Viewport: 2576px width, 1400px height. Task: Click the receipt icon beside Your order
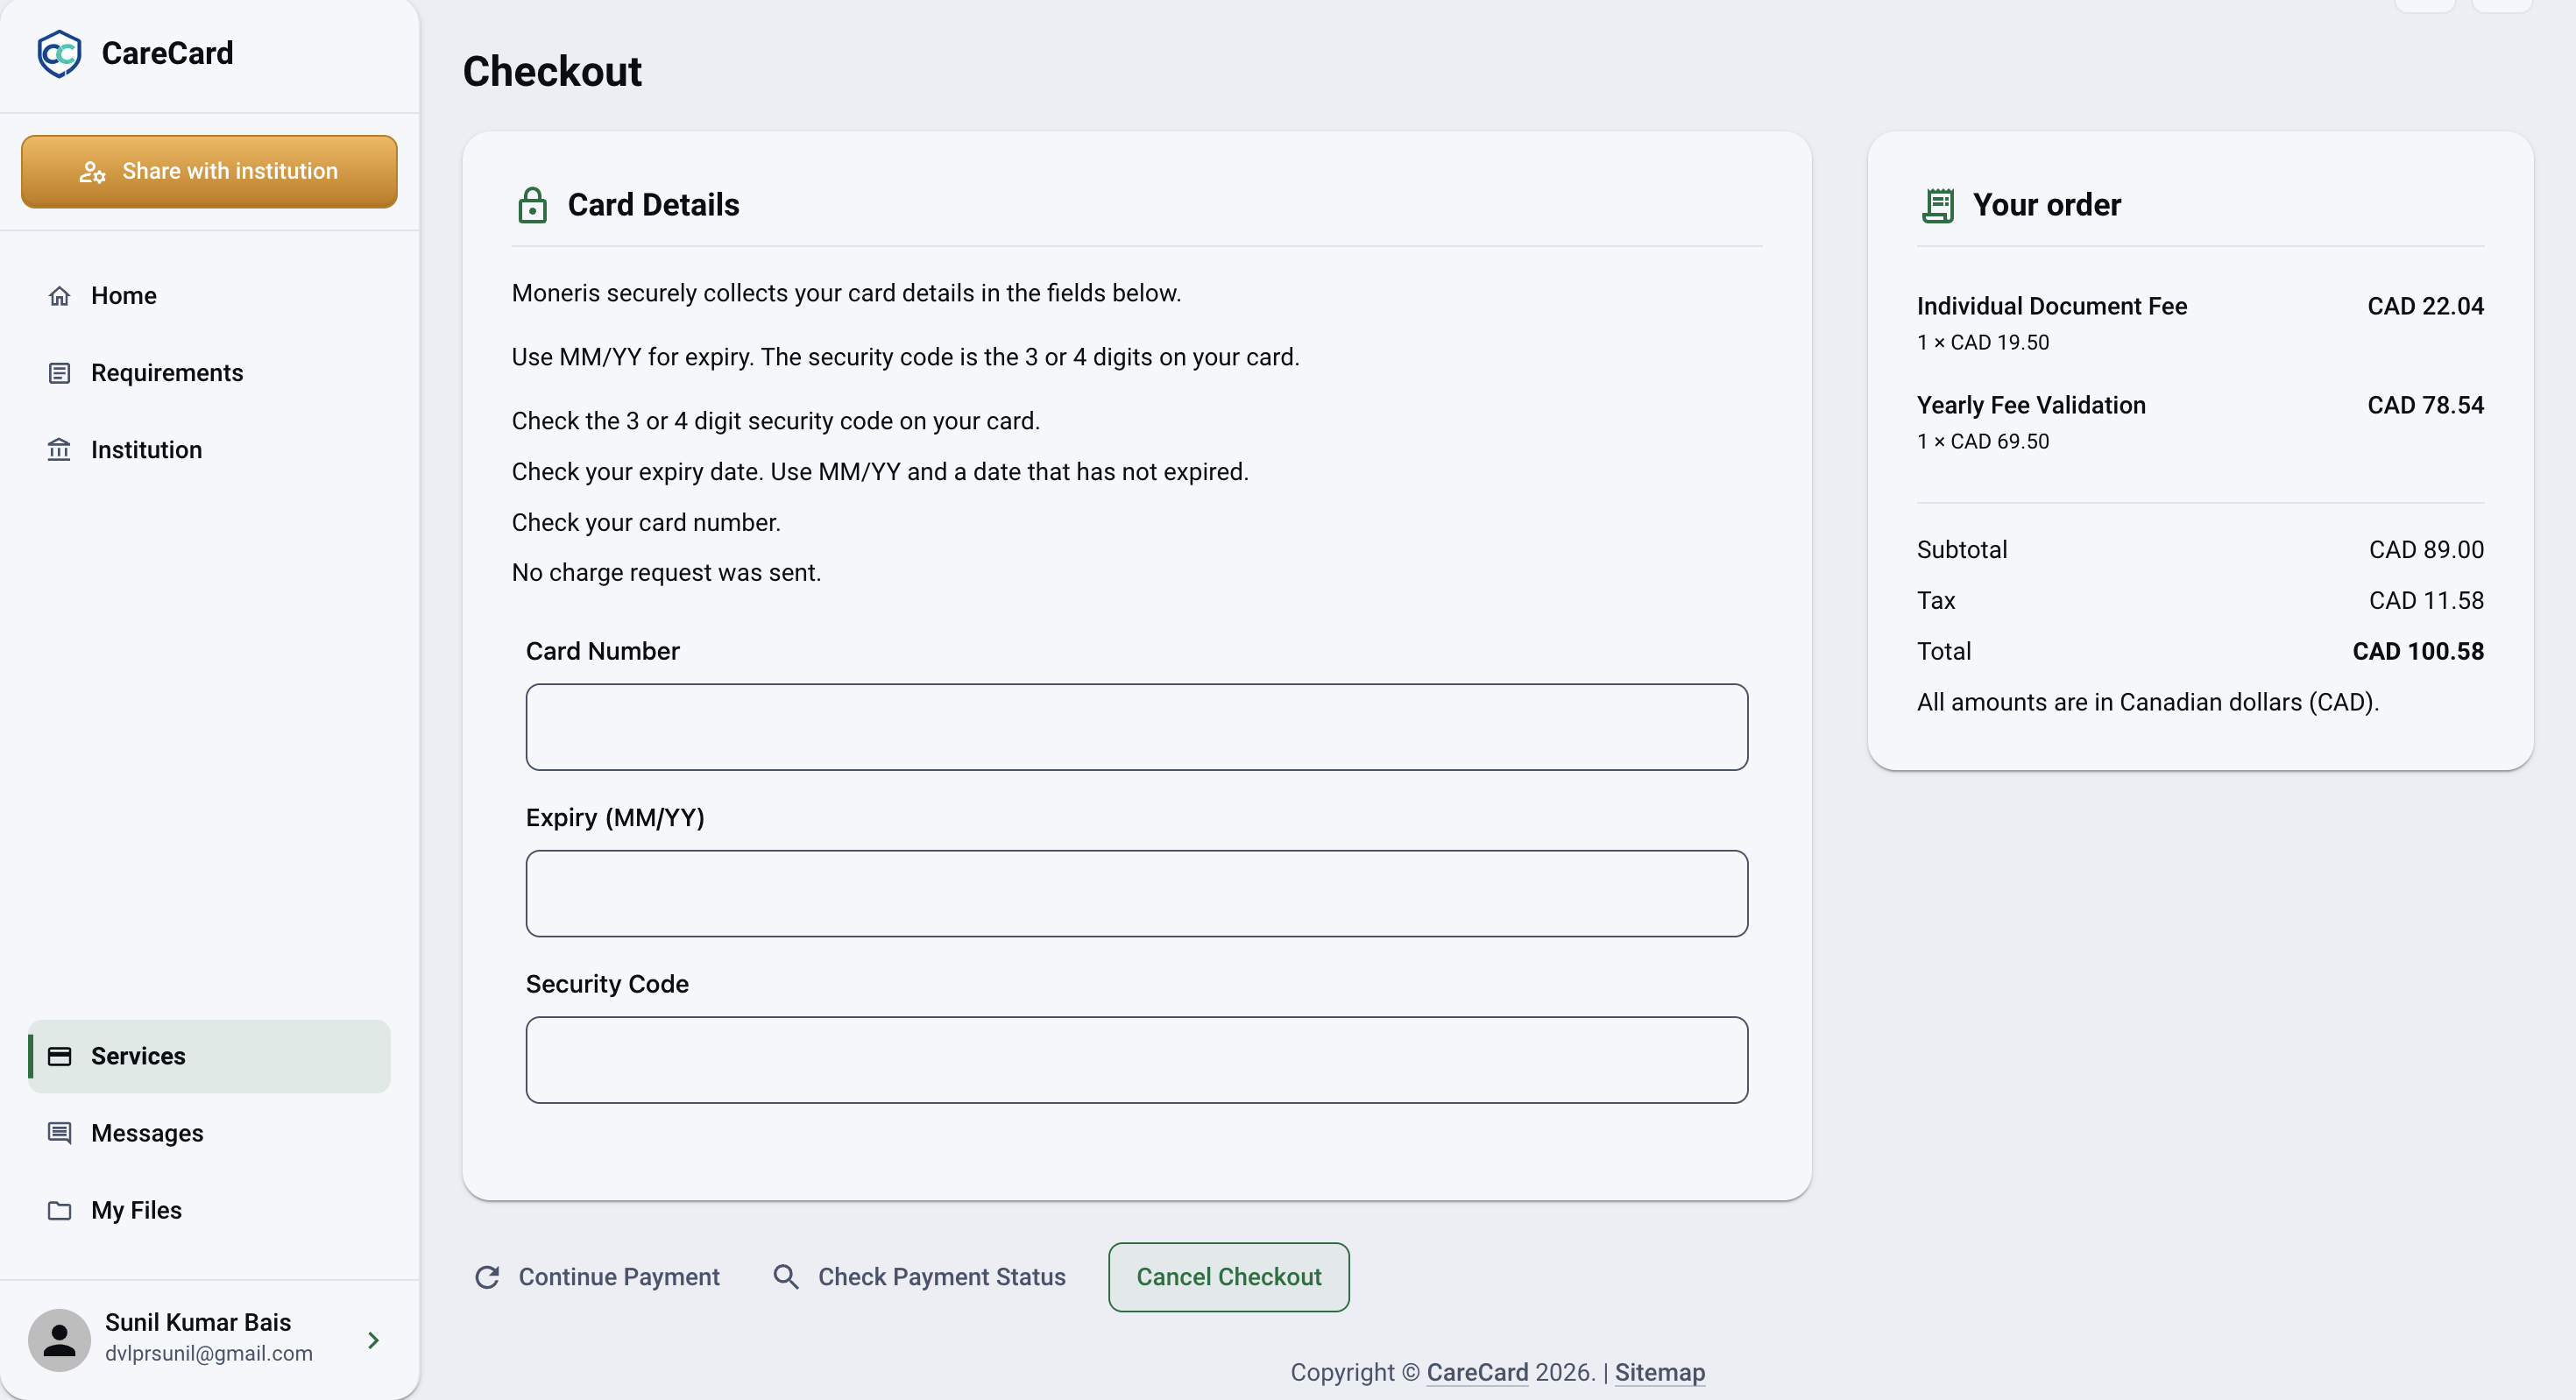click(1938, 205)
